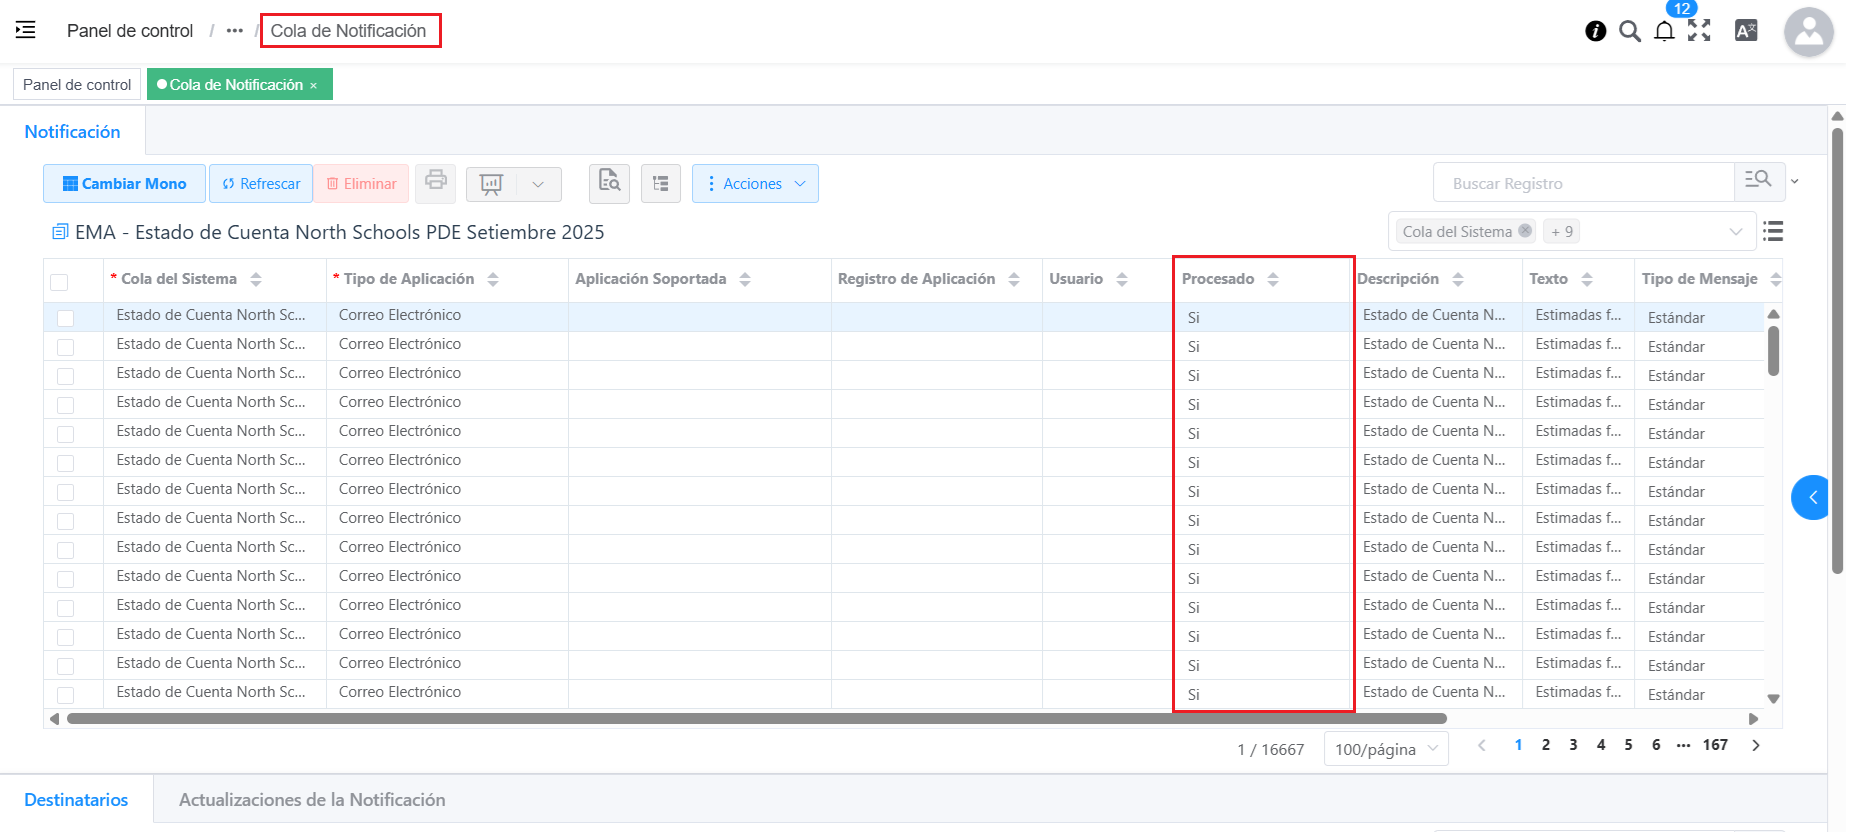Image resolution: width=1861 pixels, height=832 pixels.
Task: Switch to Actualizaciones de la Notificación tab
Action: [x=312, y=800]
